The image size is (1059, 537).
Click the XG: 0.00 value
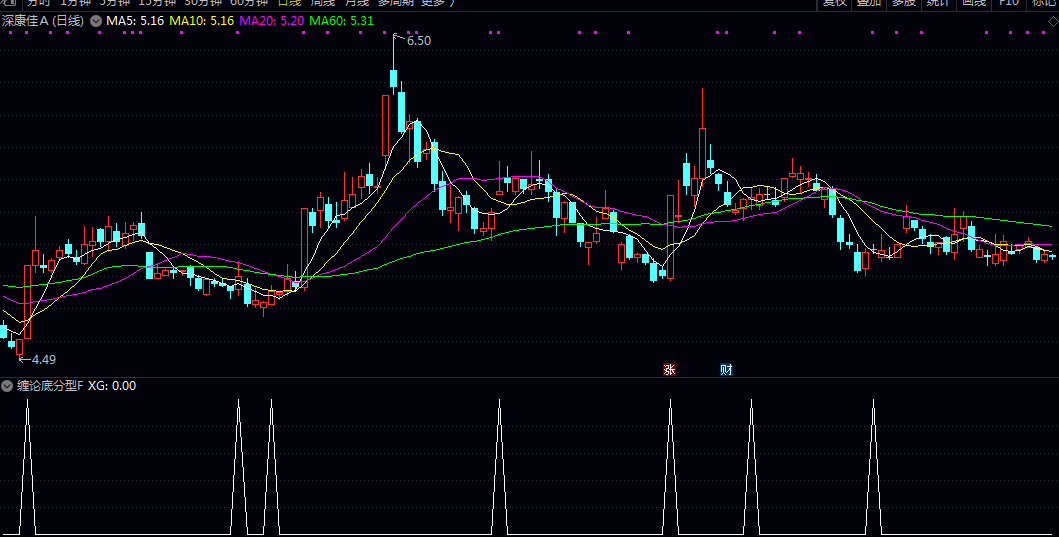112,386
